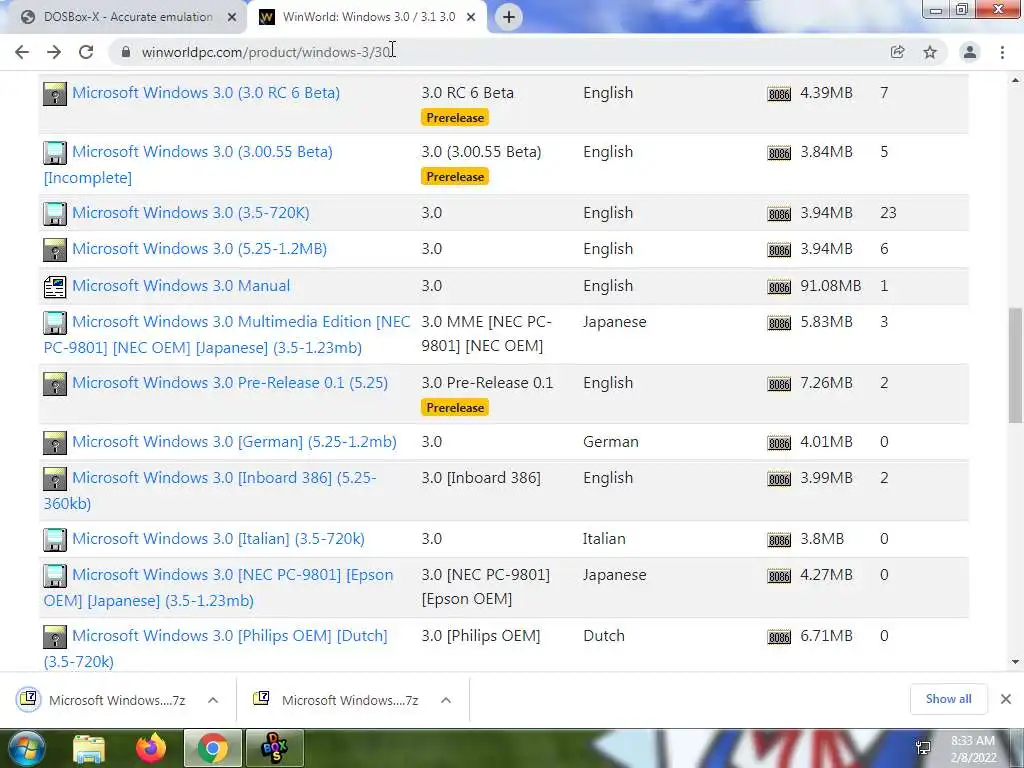The image size is (1024, 768).
Task: Click Show all downloads
Action: click(948, 699)
